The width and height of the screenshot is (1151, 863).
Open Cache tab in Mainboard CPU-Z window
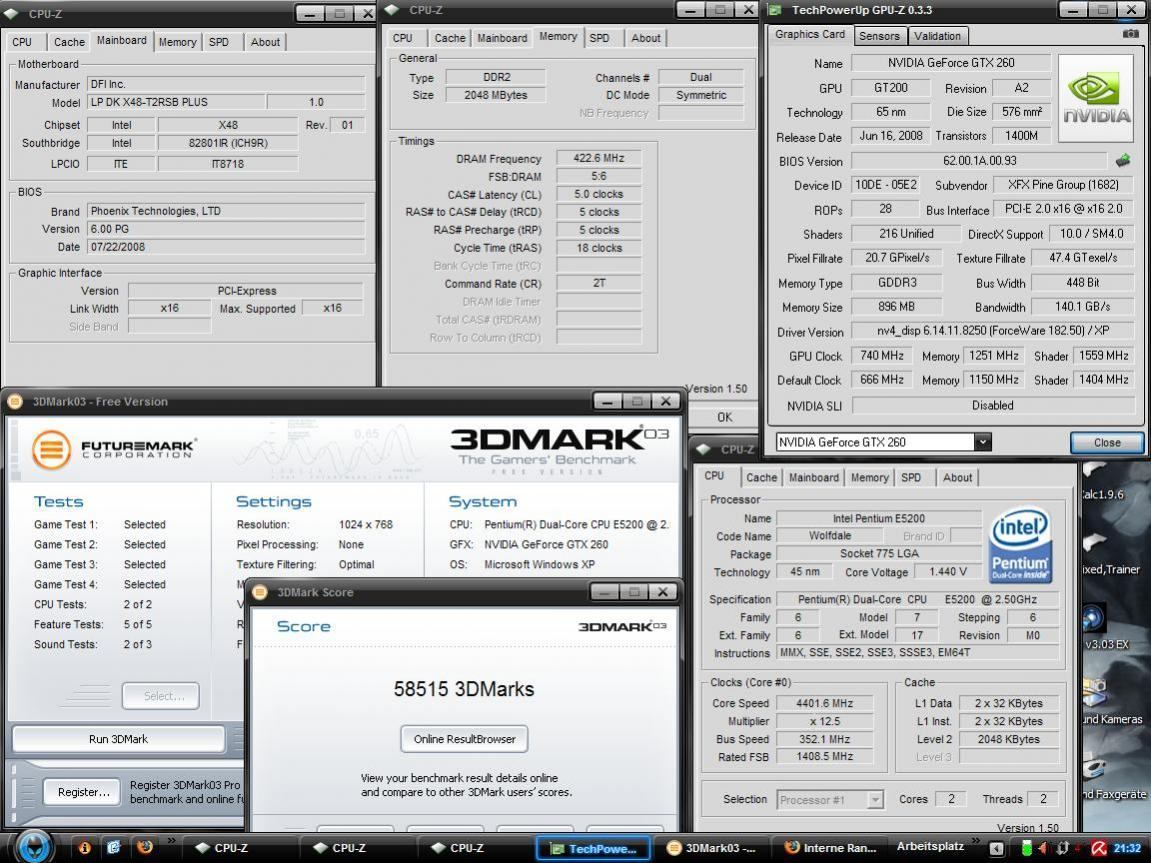70,42
